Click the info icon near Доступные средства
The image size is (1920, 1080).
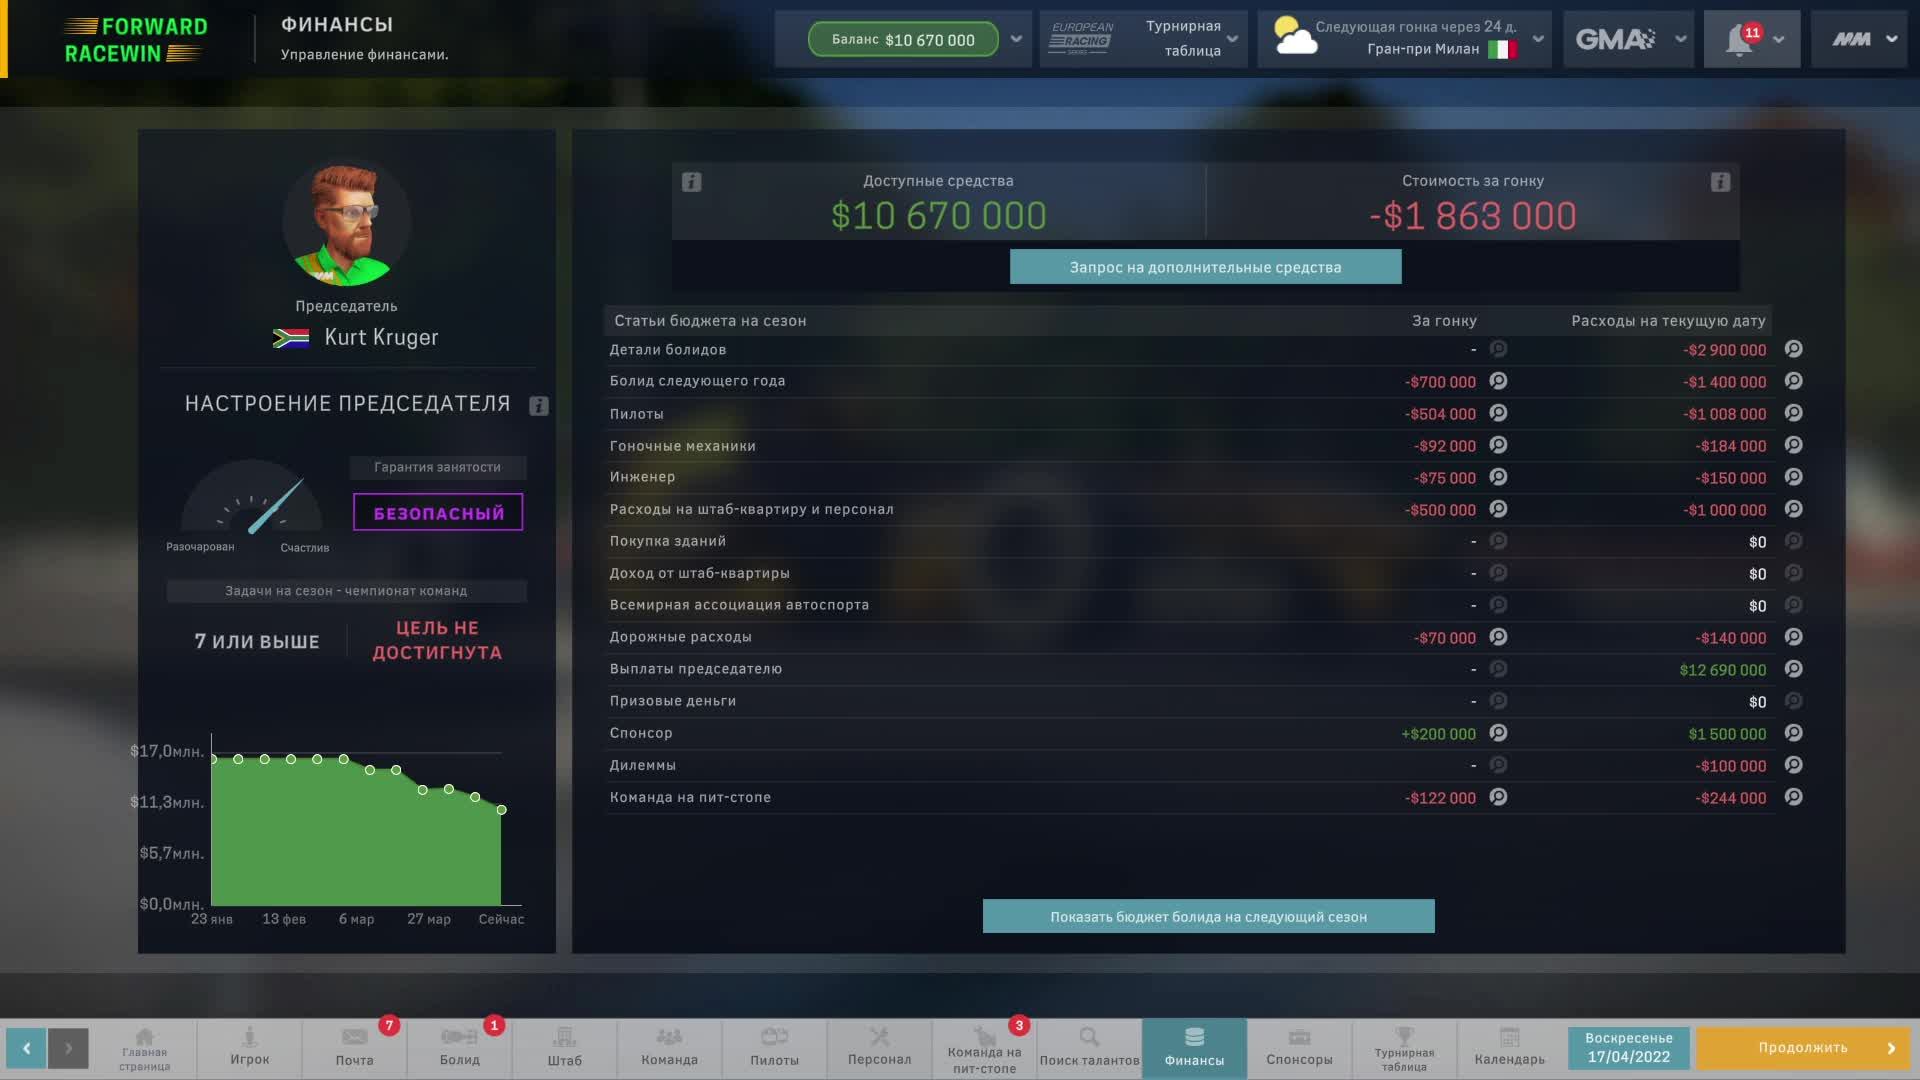coord(689,181)
